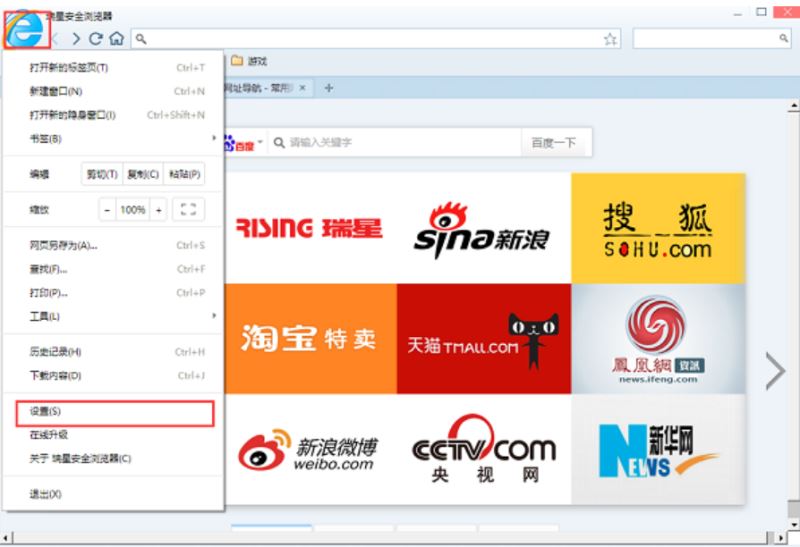
Task: Click the 百度一下 button
Action: (x=555, y=142)
